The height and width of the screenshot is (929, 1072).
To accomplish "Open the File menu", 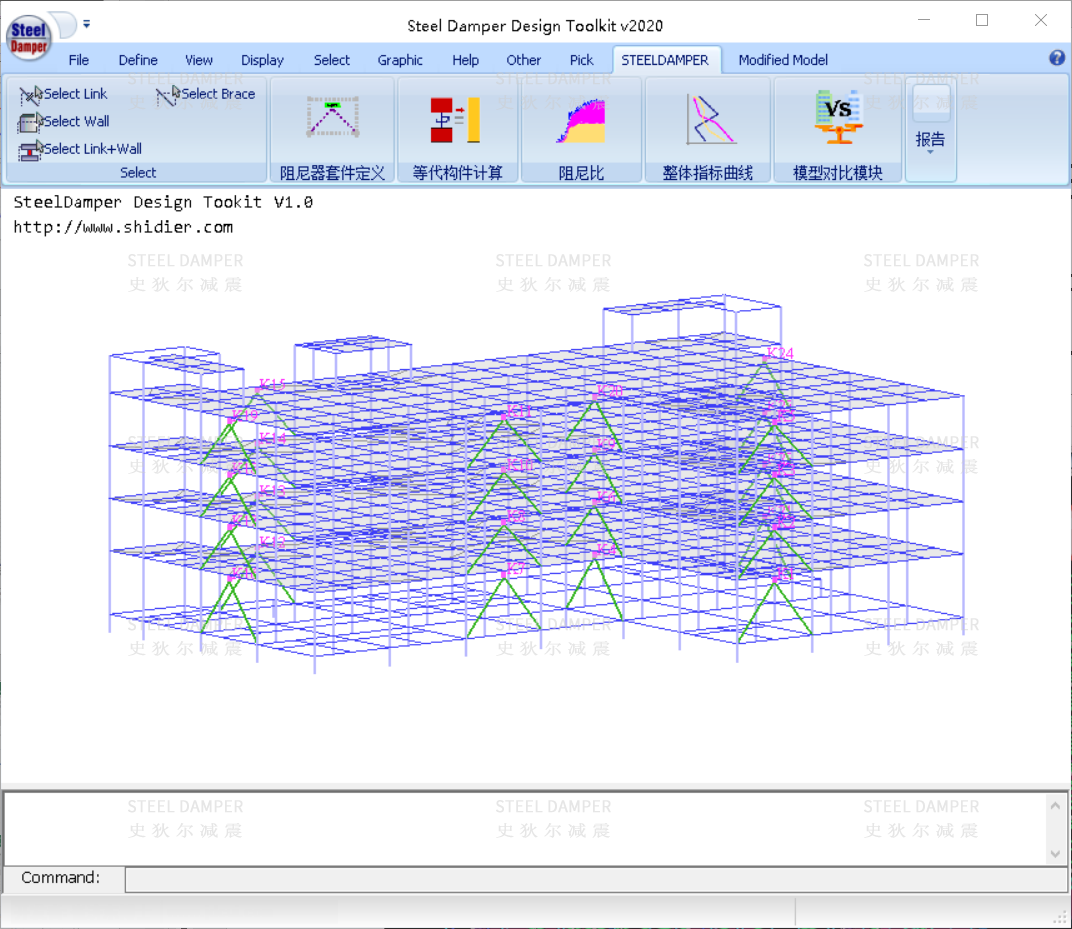I will click(x=79, y=60).
